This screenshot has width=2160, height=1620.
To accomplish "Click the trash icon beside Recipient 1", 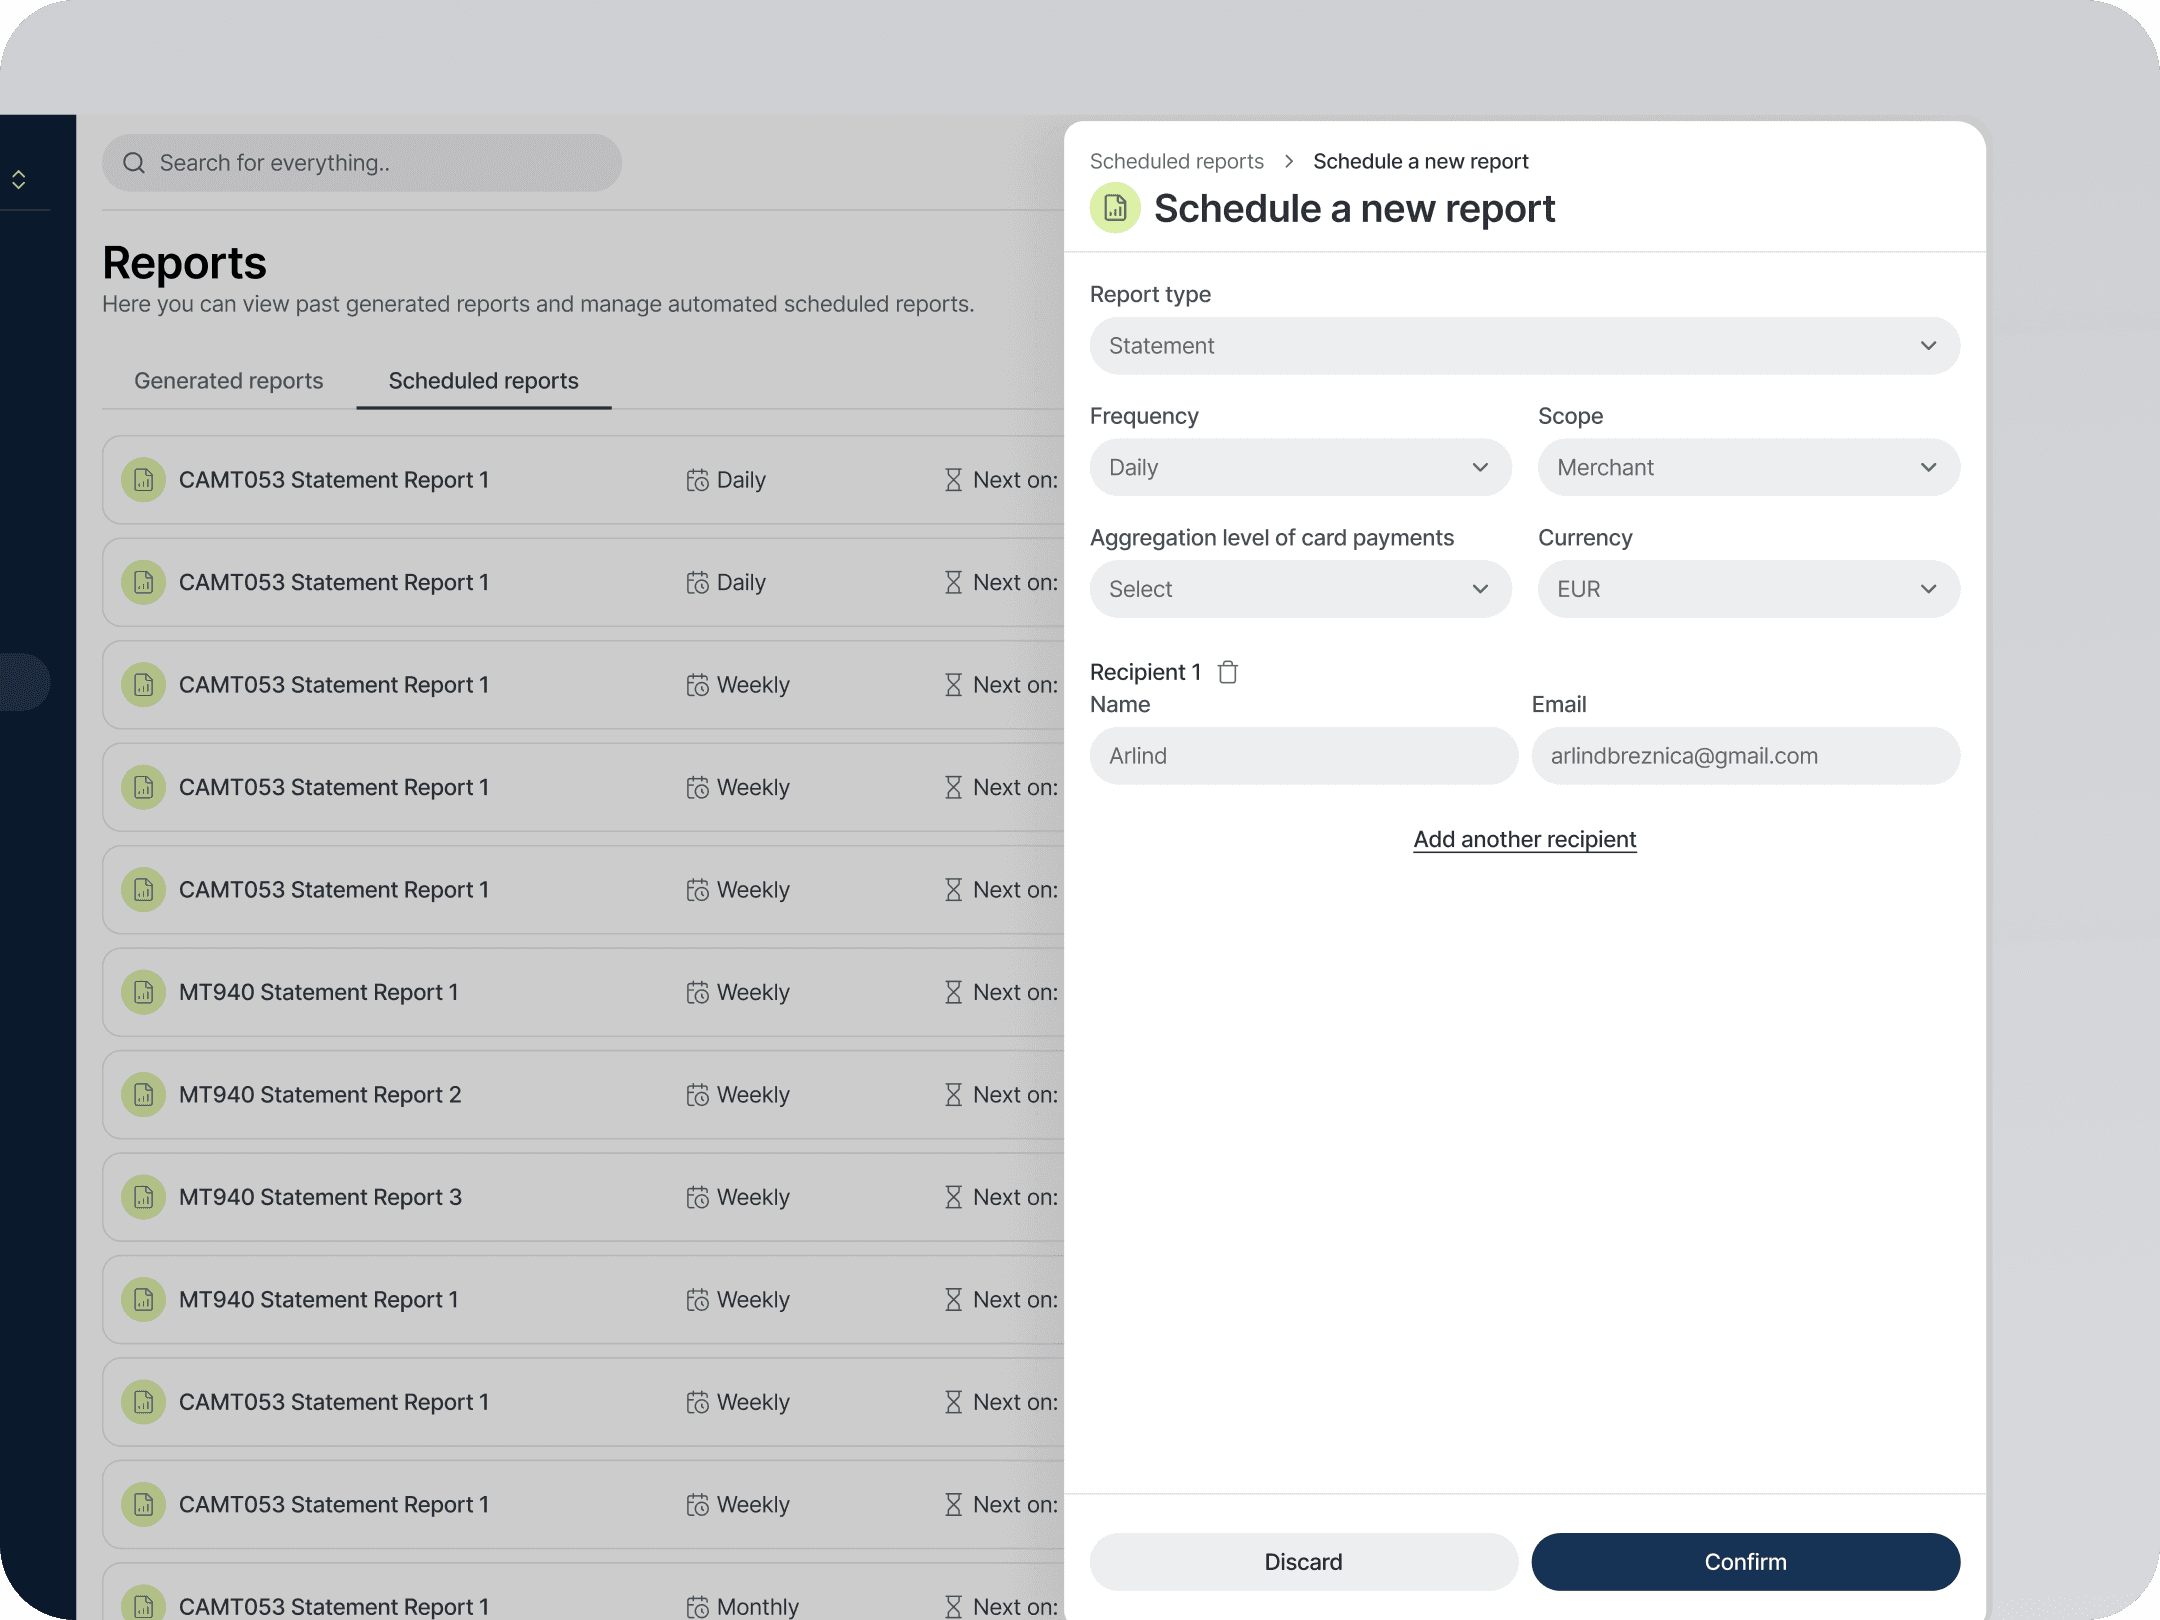I will click(x=1228, y=672).
